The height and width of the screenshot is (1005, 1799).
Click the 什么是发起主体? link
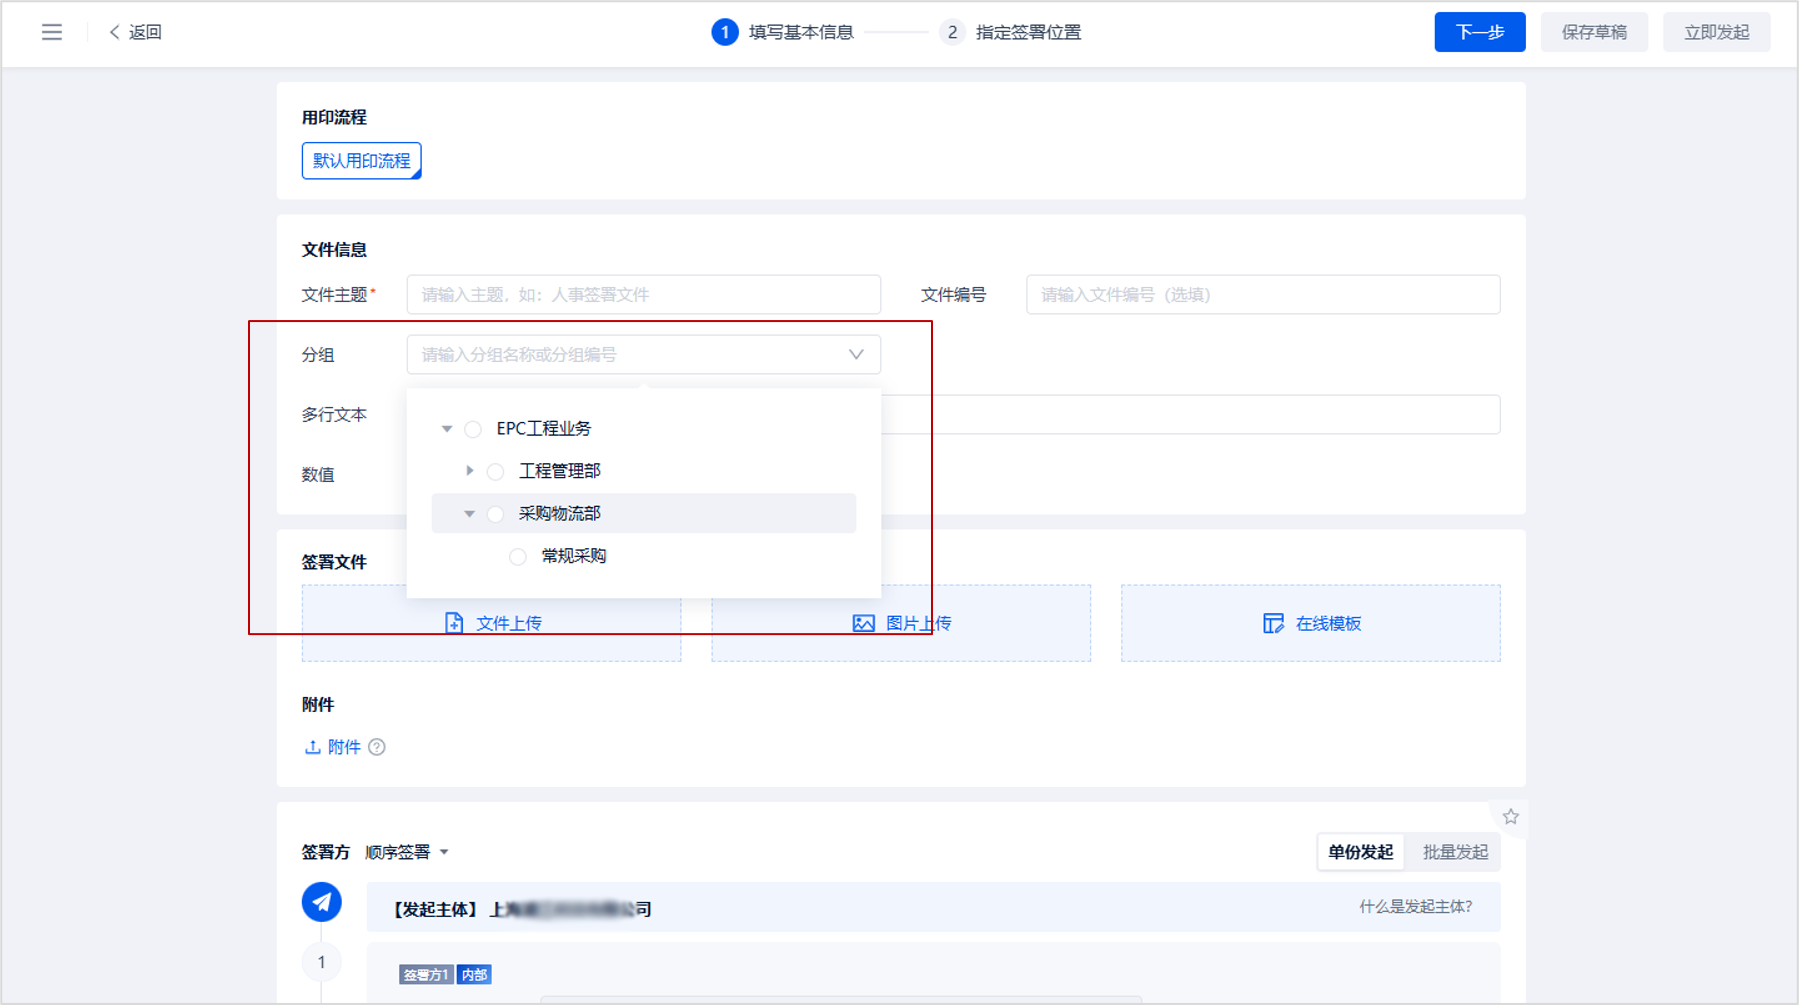pos(1415,907)
